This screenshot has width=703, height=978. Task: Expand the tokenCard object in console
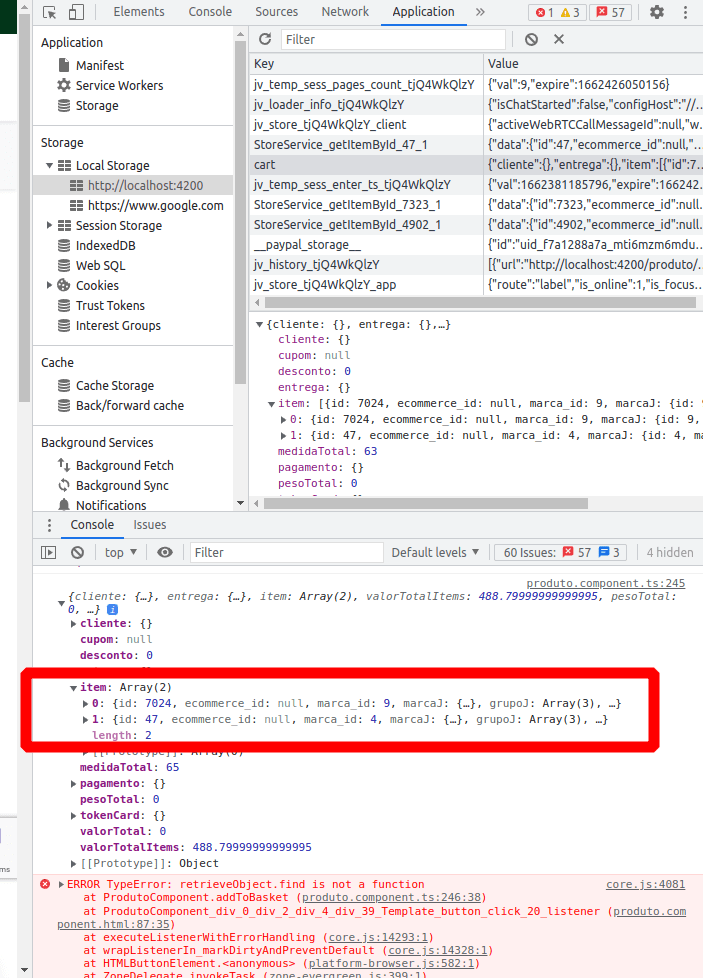74,816
